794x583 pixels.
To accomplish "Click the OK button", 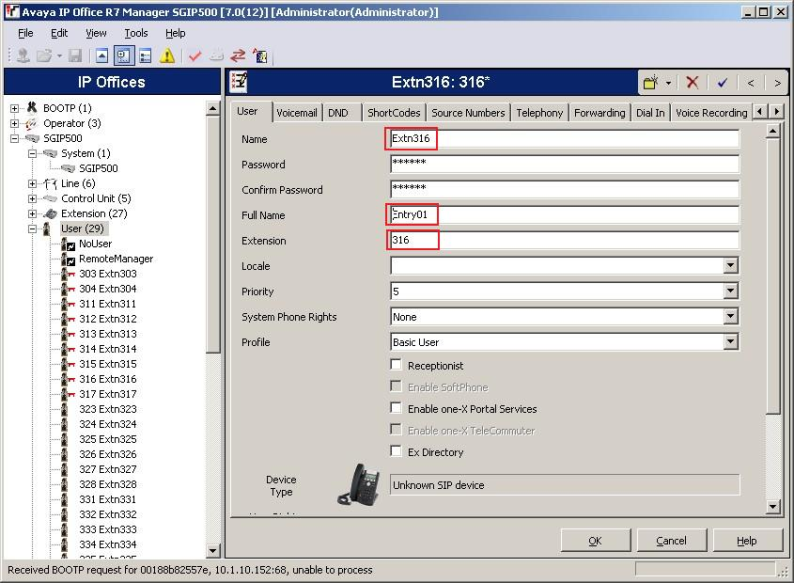I will point(594,541).
